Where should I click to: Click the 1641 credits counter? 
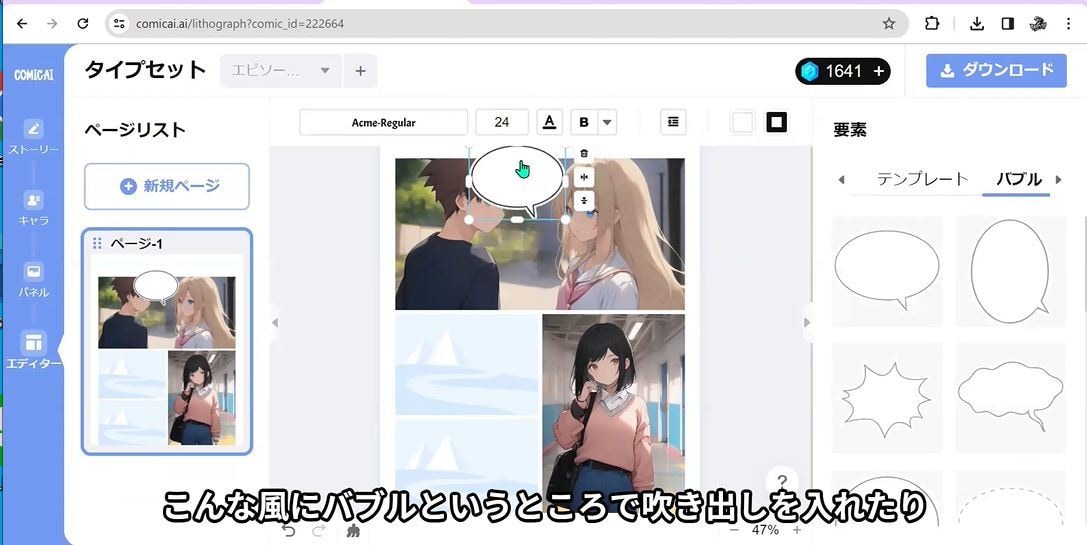tap(843, 71)
